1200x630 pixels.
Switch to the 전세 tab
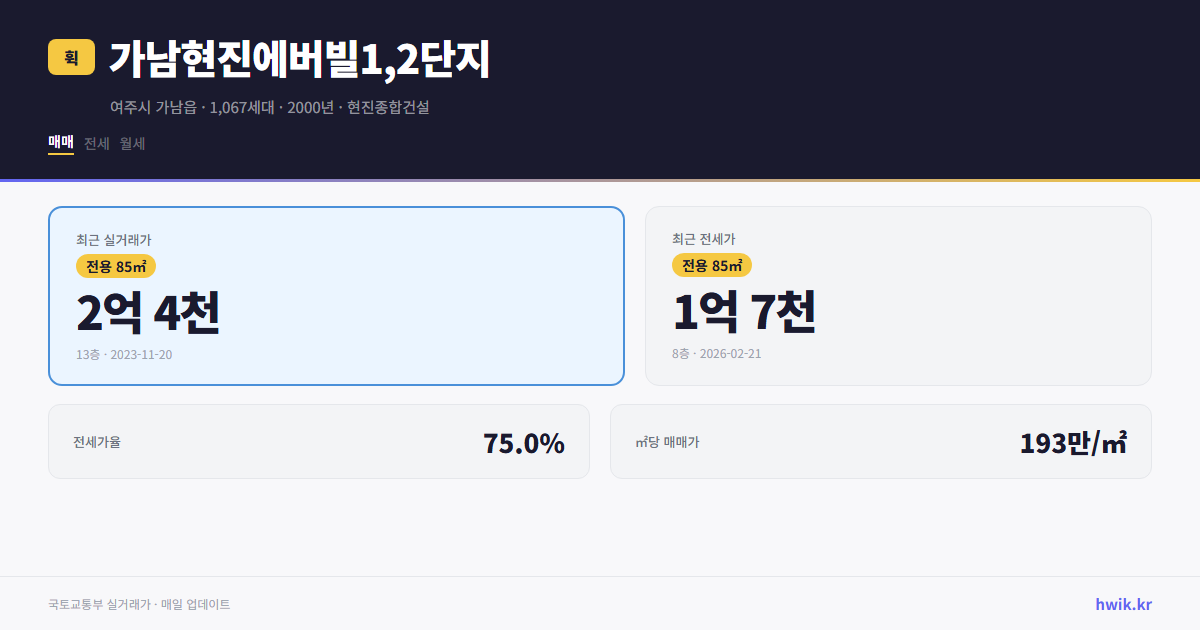pos(96,143)
